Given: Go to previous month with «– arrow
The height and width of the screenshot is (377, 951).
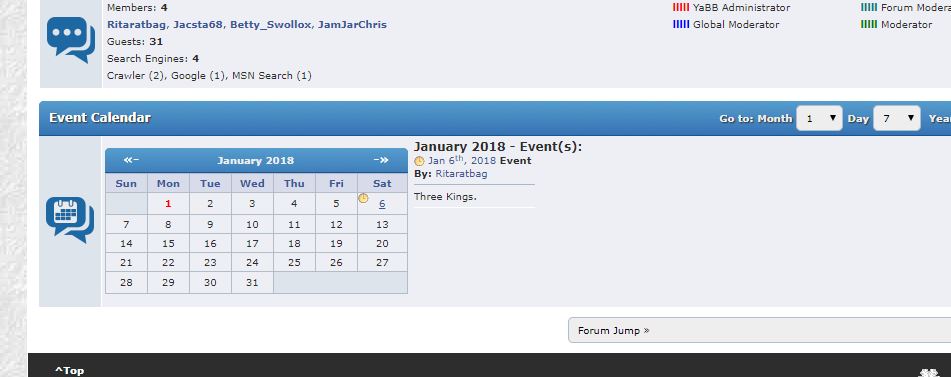Looking at the screenshot, I should point(131,160).
